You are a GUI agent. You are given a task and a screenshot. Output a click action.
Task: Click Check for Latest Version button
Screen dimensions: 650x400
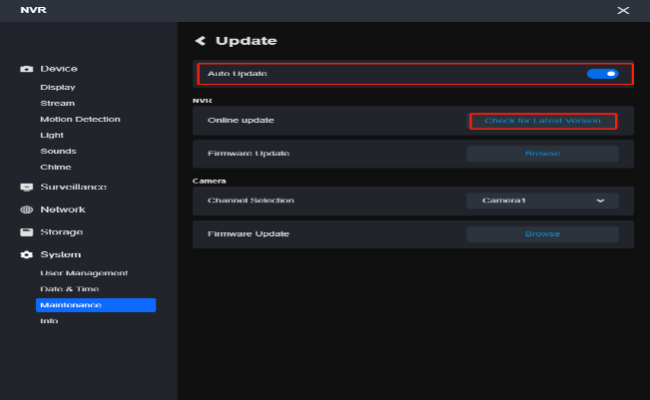click(x=542, y=121)
